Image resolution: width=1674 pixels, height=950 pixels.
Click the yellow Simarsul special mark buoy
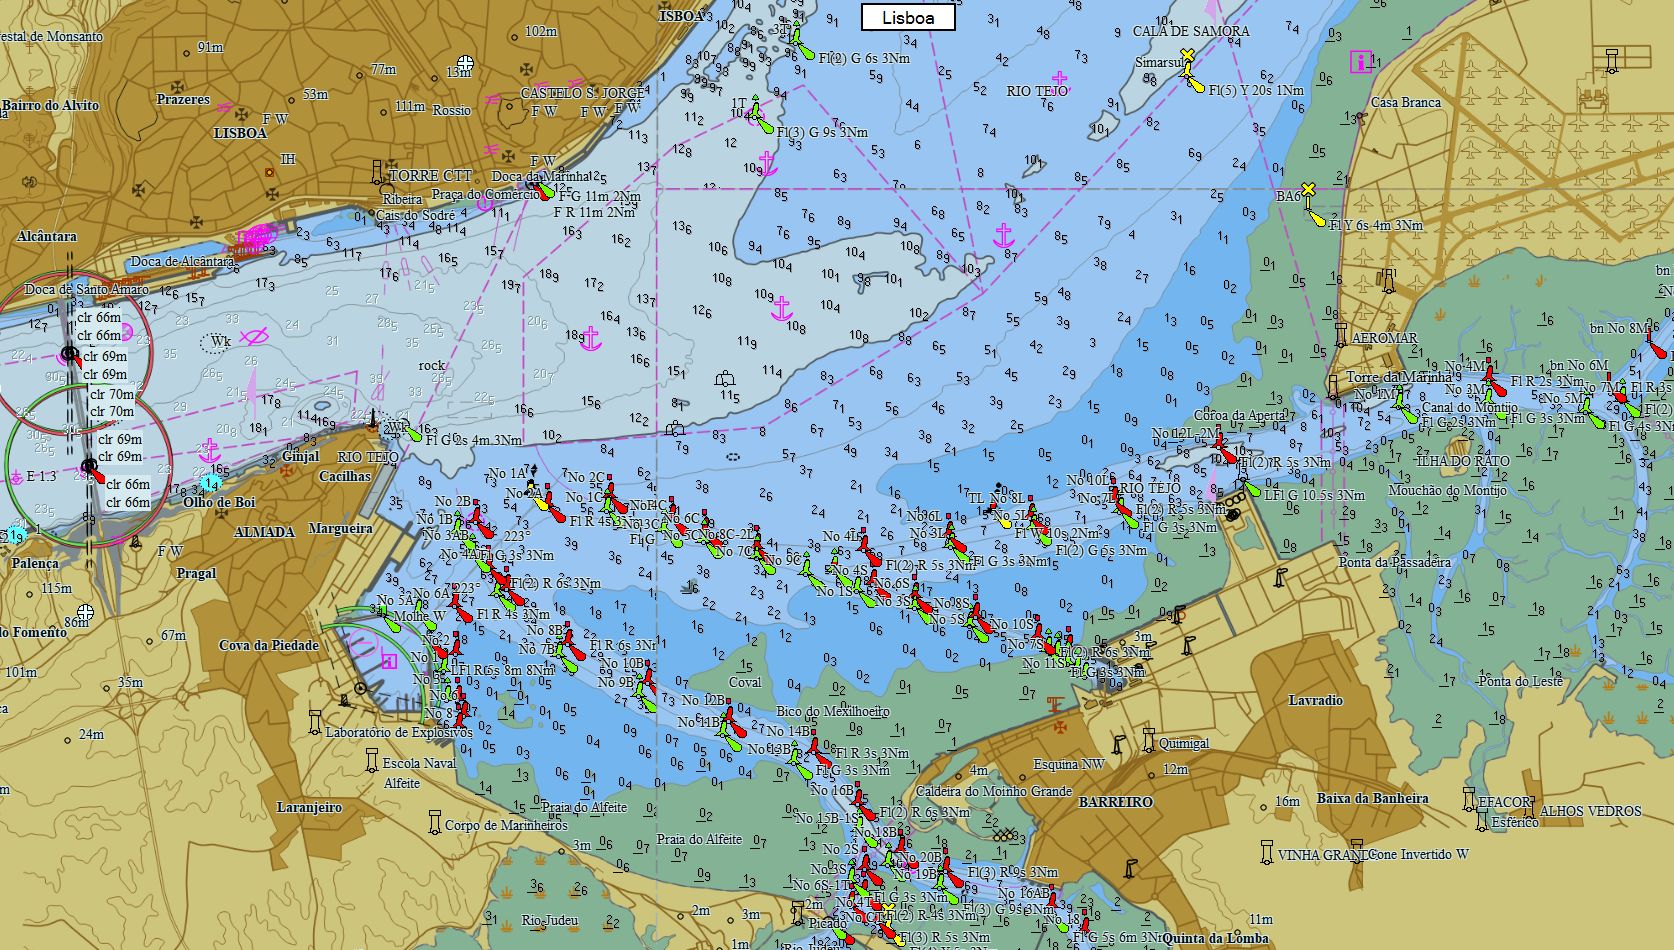1187,57
